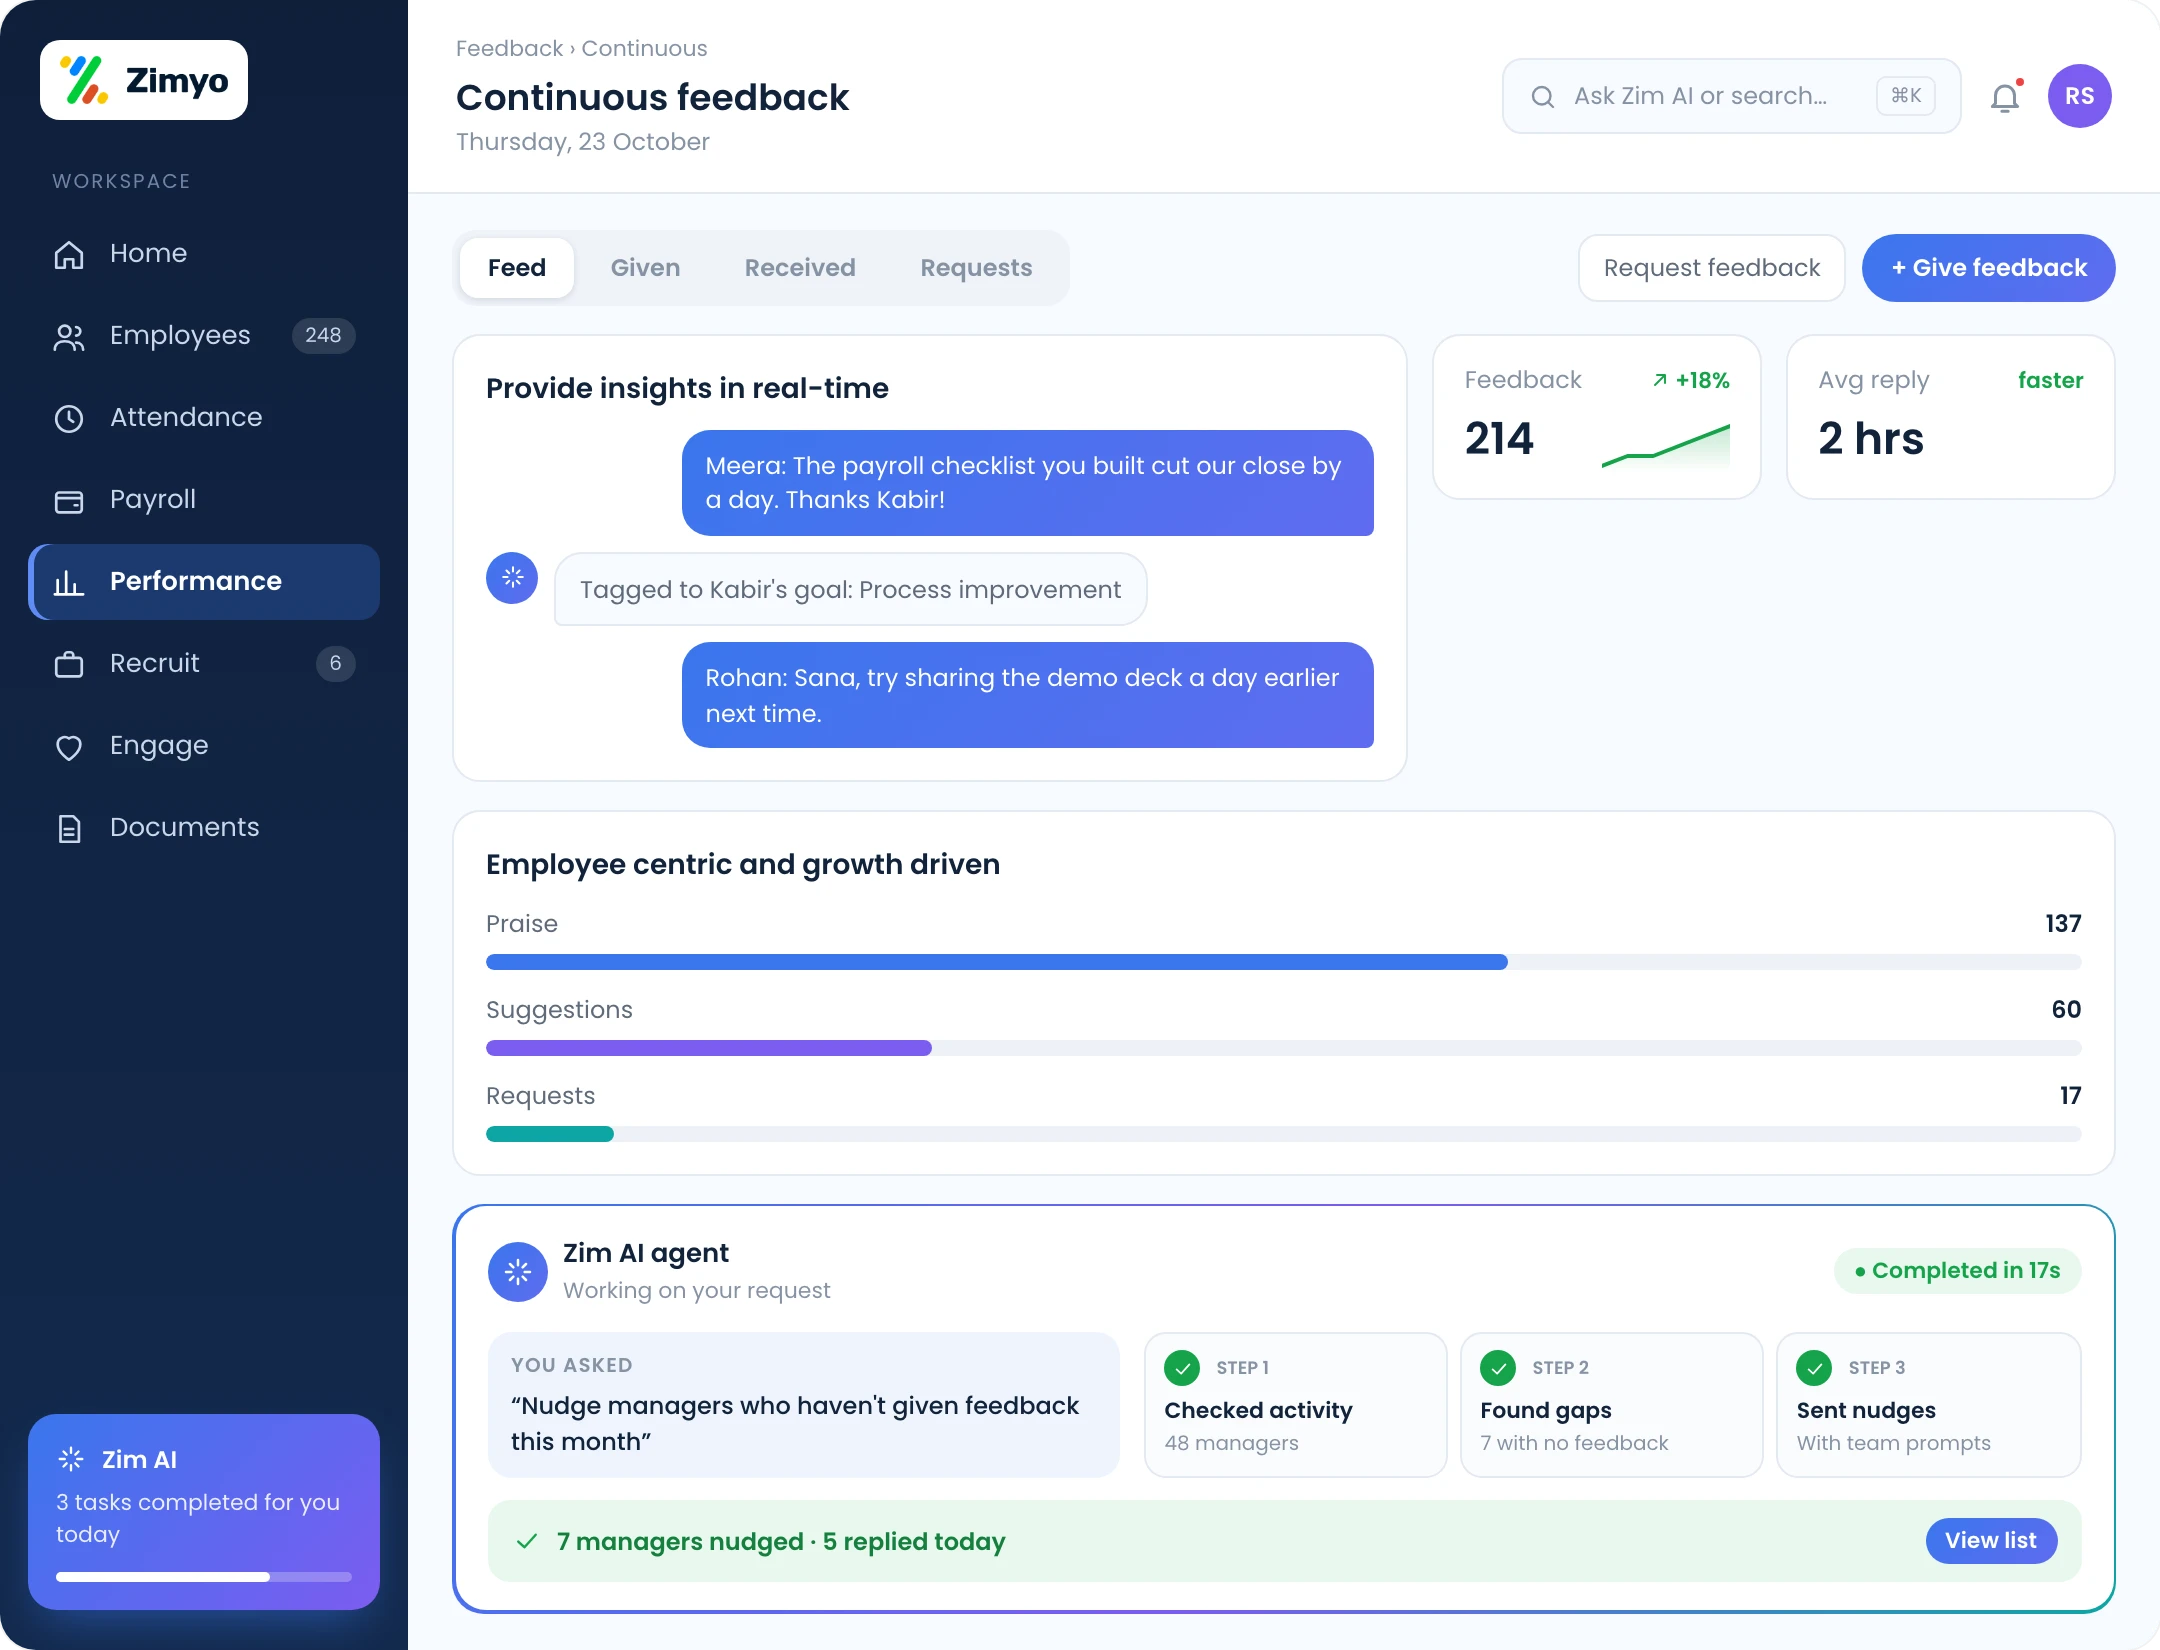Click the Documents file icon
Viewport: 2160px width, 1650px height.
[x=69, y=828]
